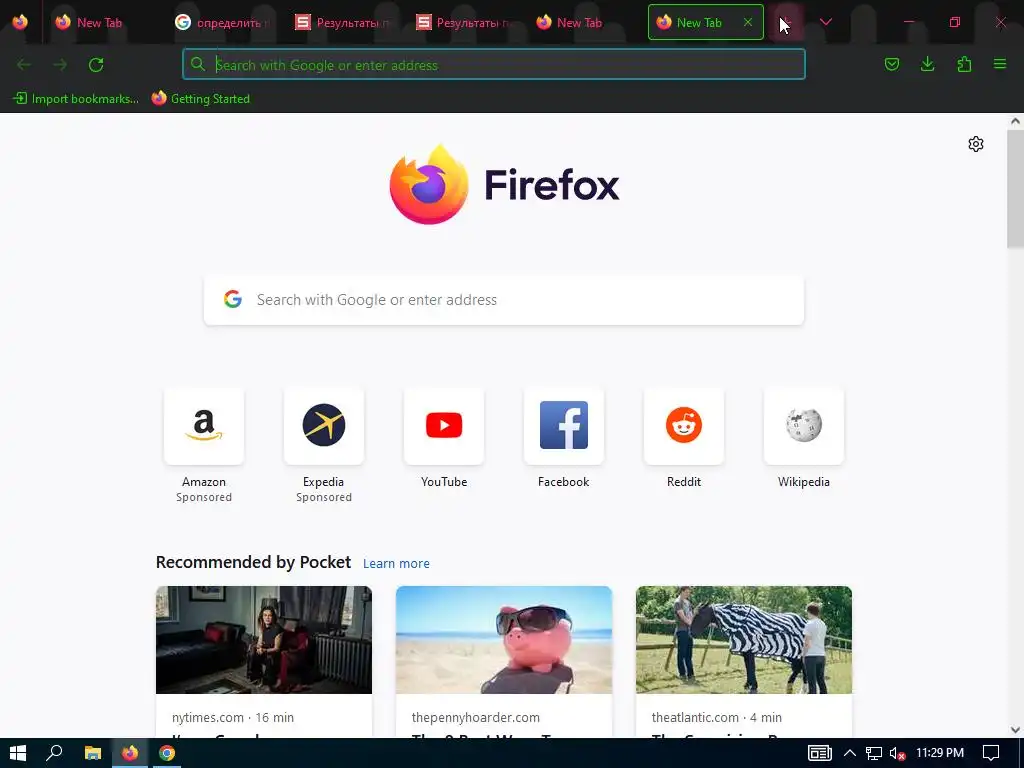Open the theatlantic.com zebra horse thumbnail

pos(744,640)
